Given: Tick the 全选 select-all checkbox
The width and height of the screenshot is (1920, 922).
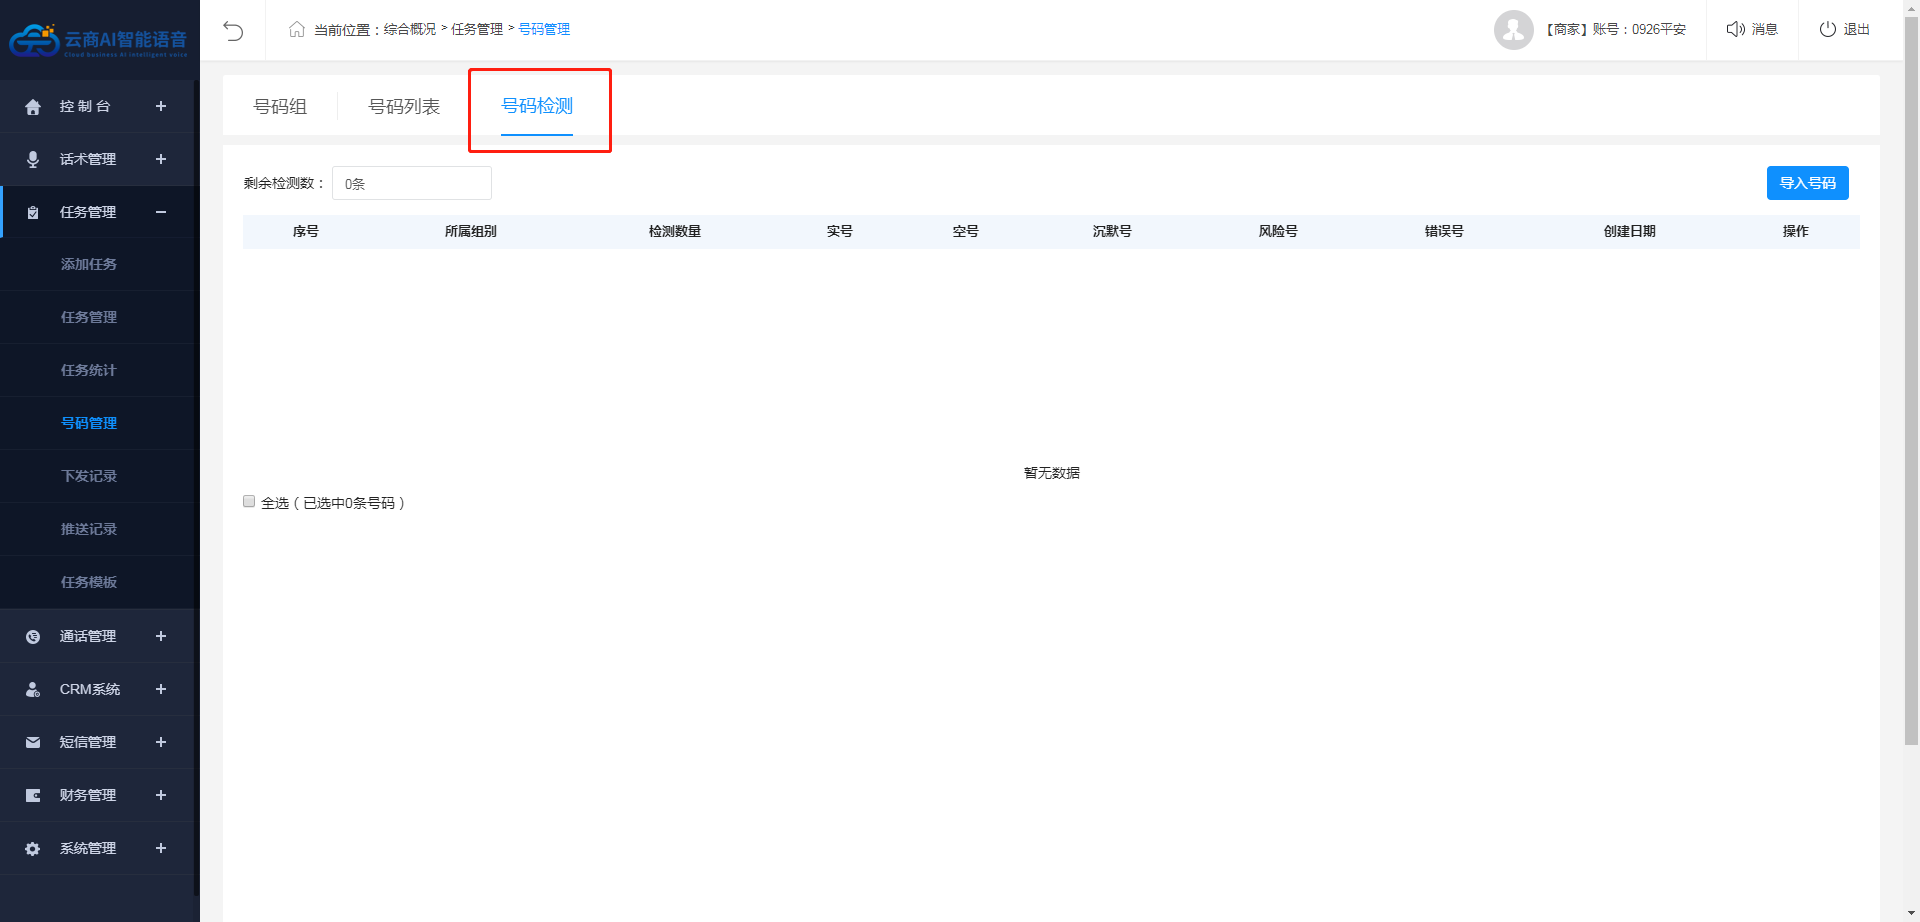Looking at the screenshot, I should (249, 501).
